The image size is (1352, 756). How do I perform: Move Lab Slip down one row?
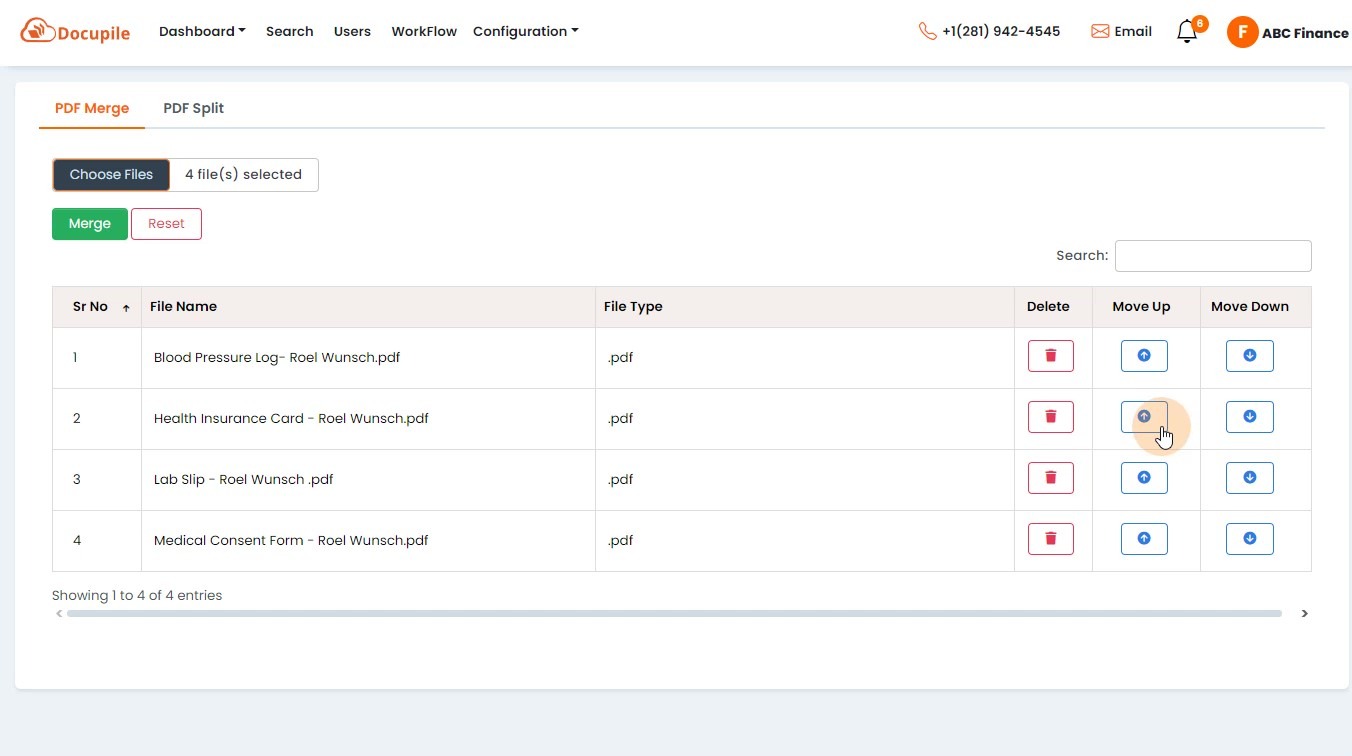(x=1249, y=477)
